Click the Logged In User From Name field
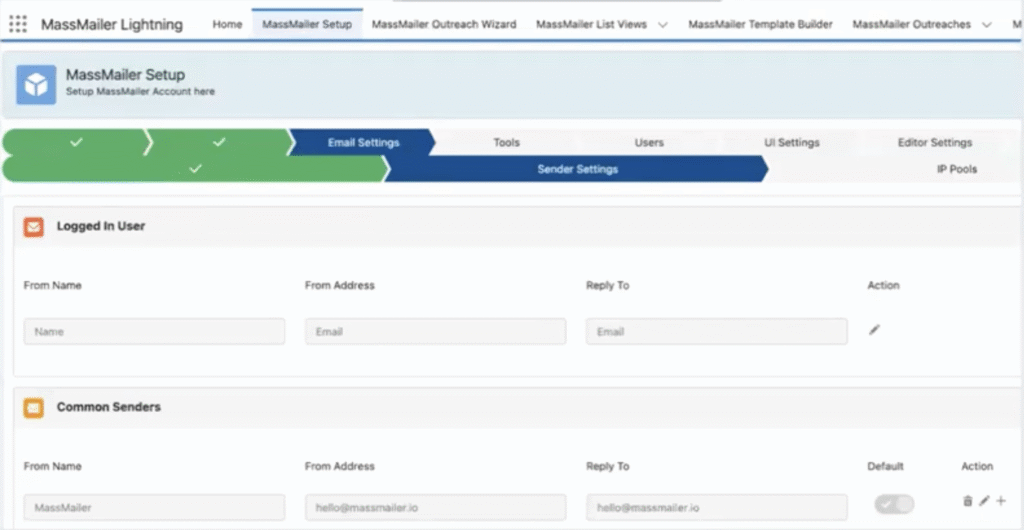 [154, 331]
